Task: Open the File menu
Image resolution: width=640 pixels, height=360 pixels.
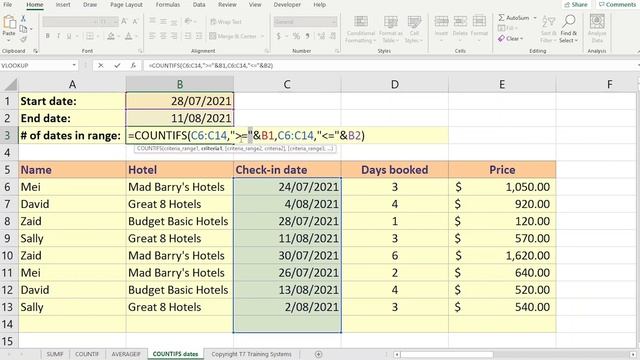Action: click(x=7, y=5)
